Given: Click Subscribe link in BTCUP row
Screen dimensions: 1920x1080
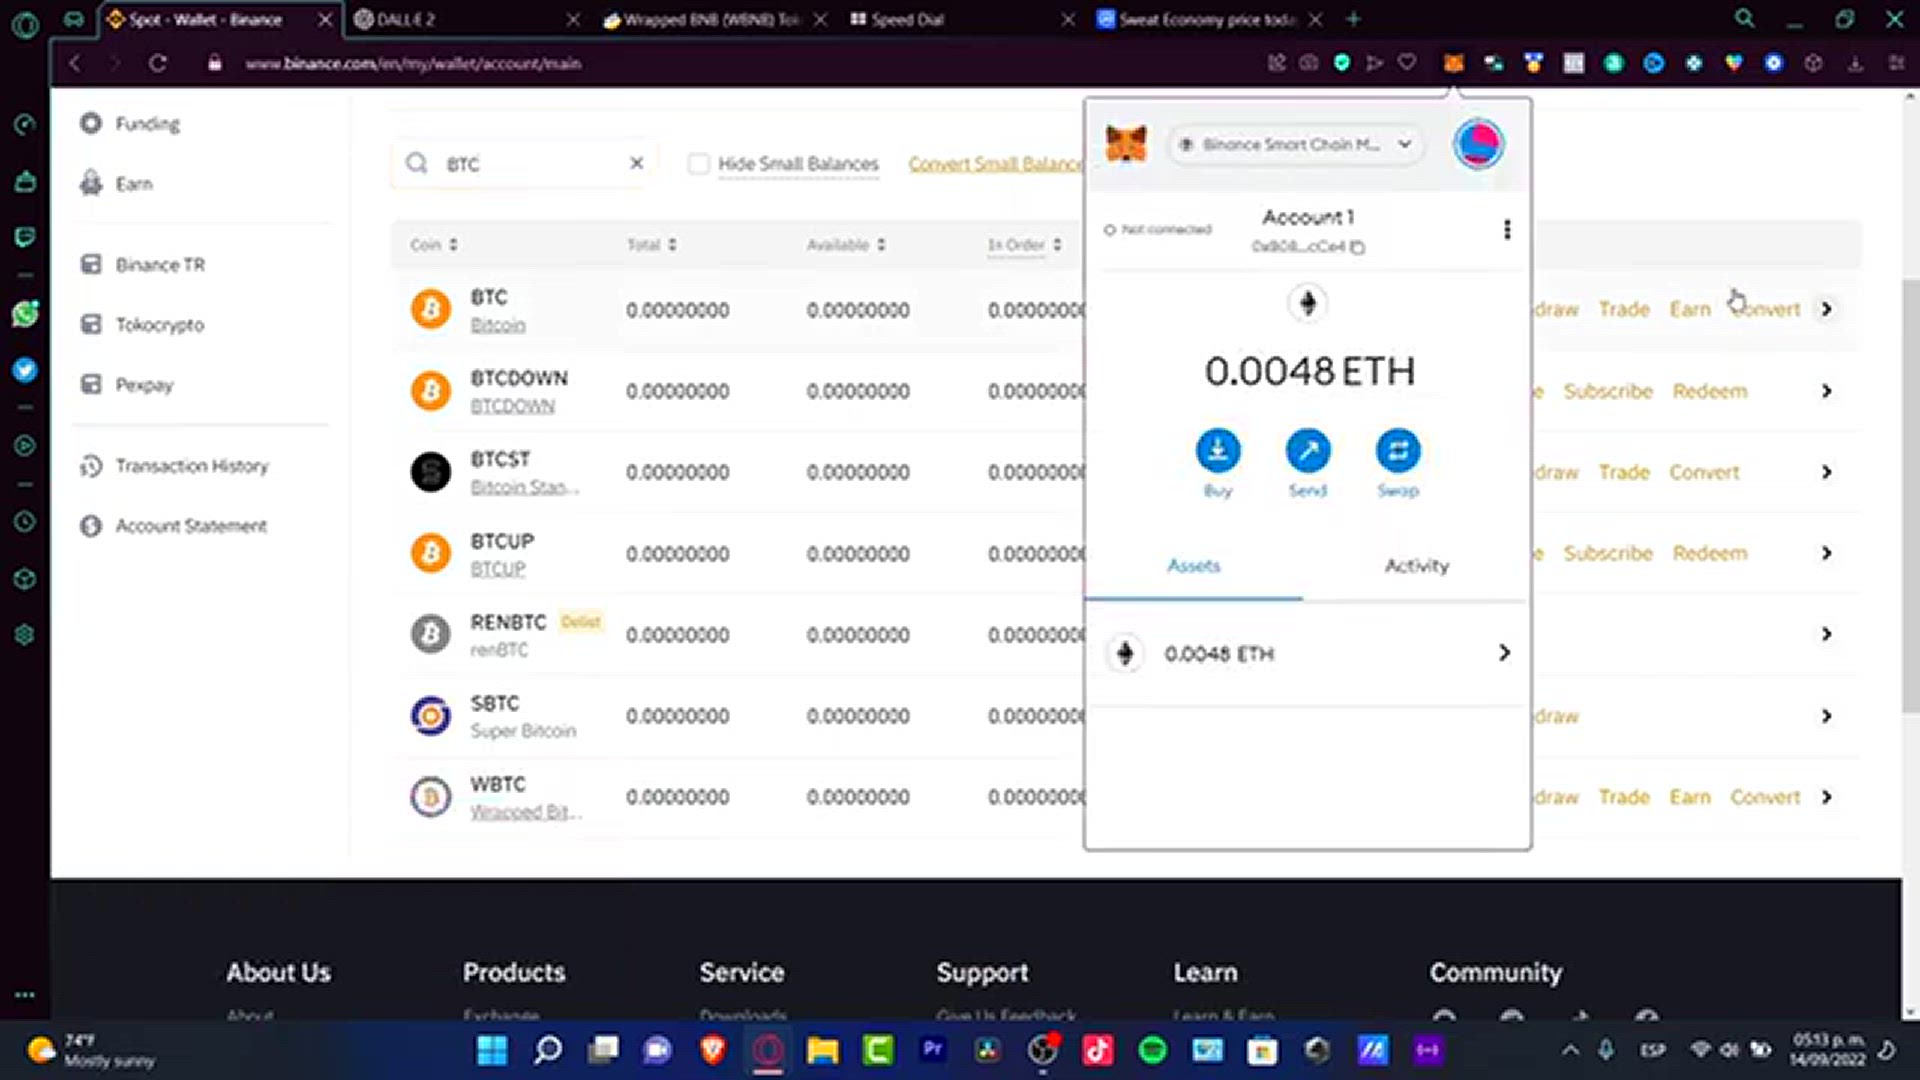Looking at the screenshot, I should click(1608, 553).
